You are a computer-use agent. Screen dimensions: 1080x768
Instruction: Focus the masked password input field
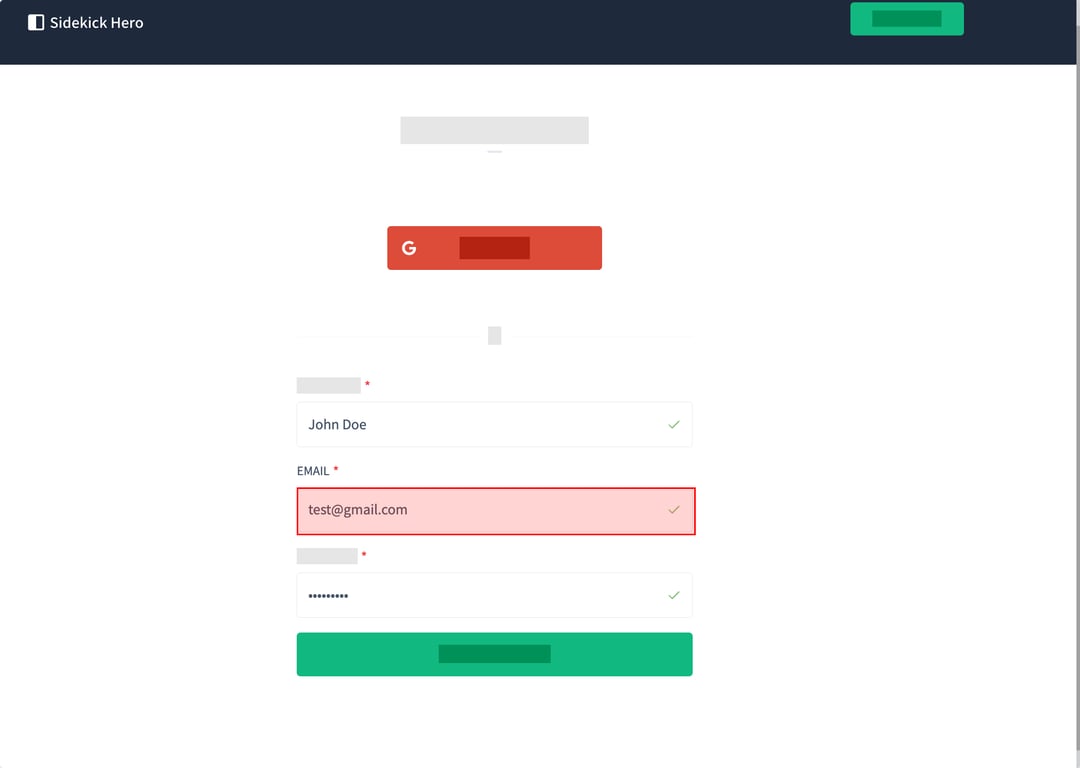coord(480,596)
